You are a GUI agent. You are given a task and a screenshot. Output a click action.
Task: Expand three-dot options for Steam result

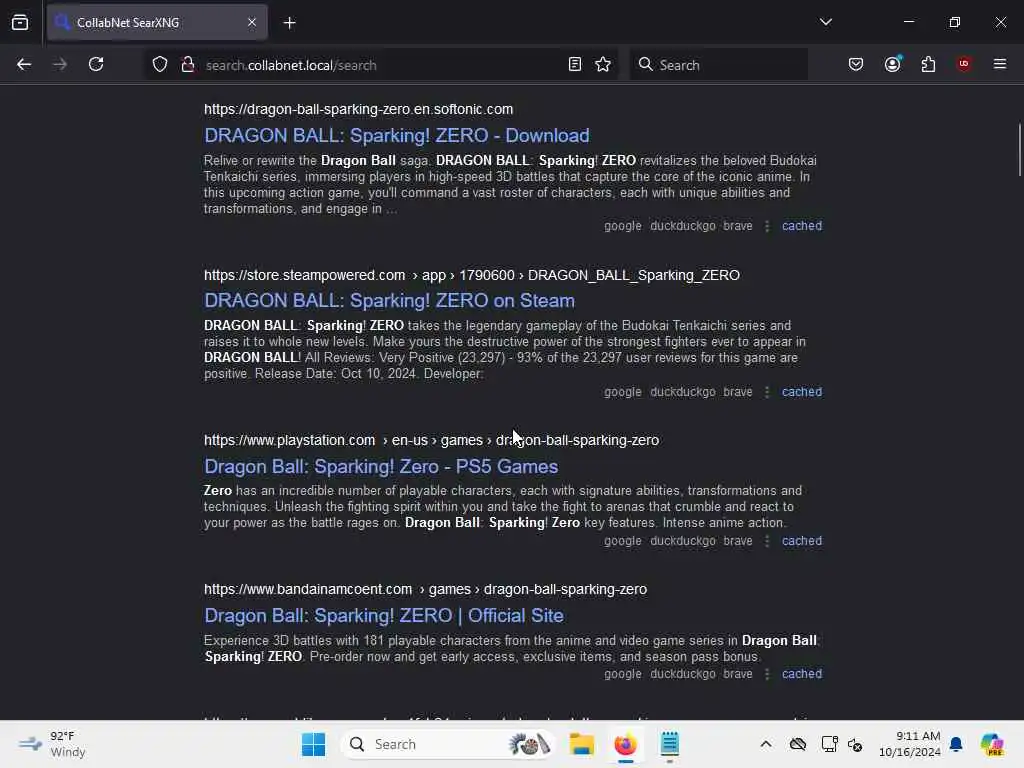767,392
